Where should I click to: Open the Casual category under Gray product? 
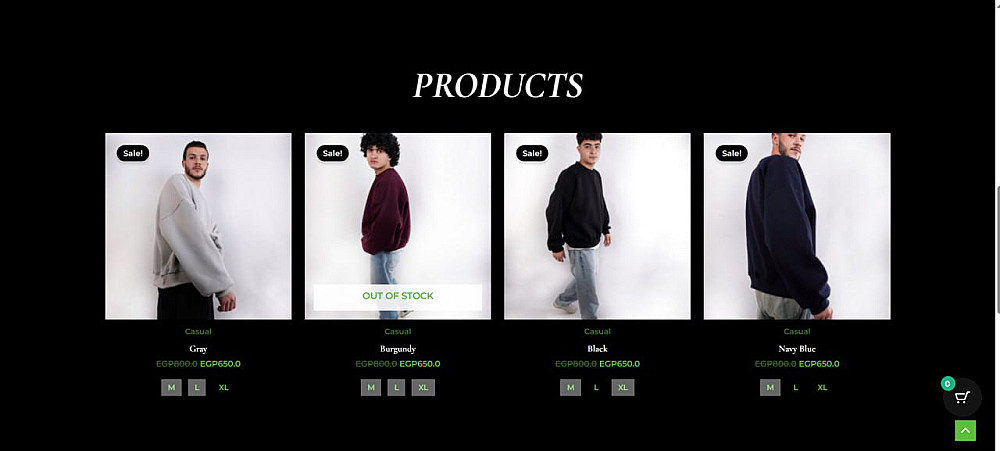(x=198, y=331)
